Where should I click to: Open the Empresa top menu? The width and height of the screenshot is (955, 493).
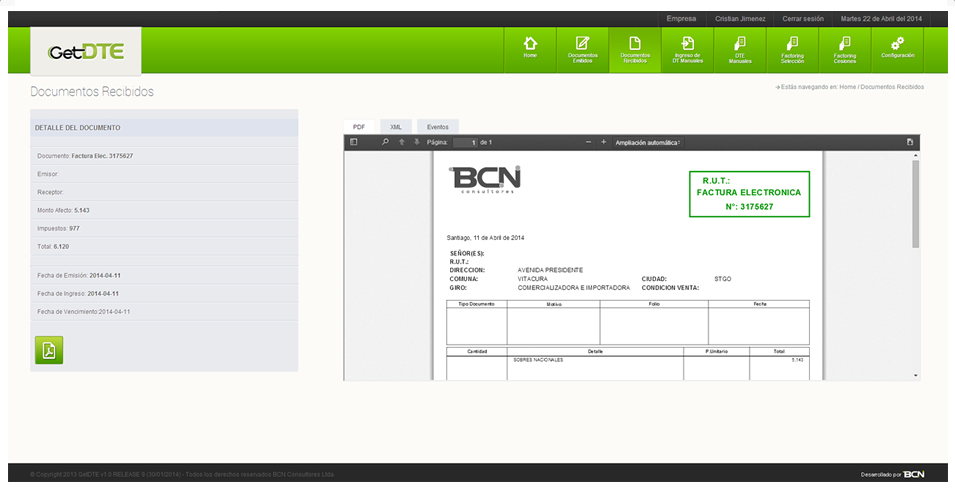pos(681,19)
